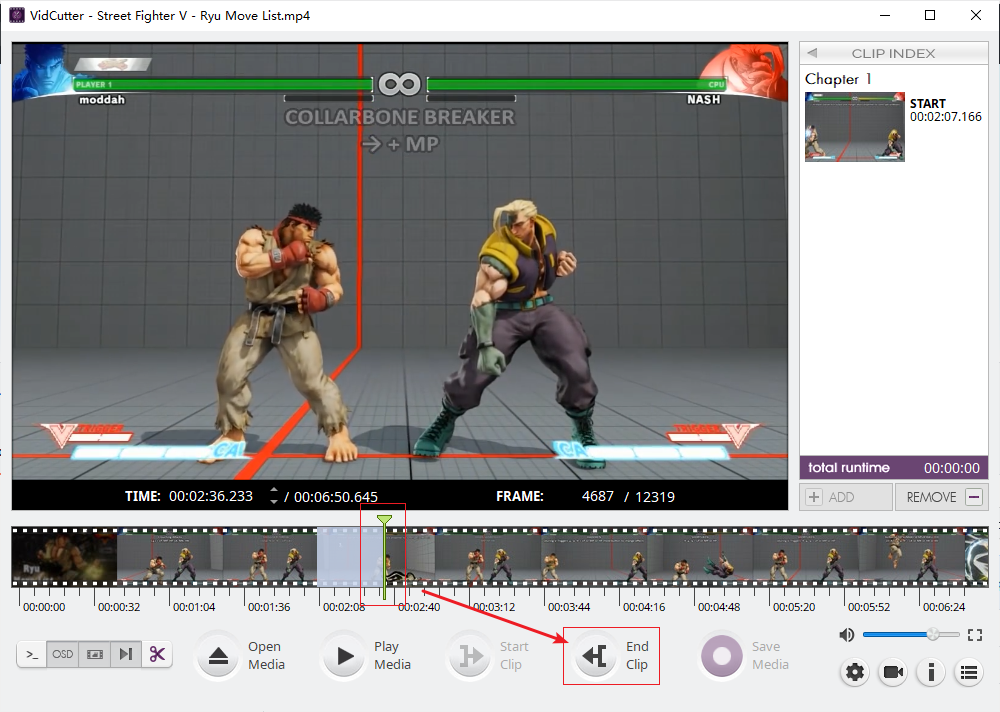Collapse the Clip Index with the arrow

812,53
